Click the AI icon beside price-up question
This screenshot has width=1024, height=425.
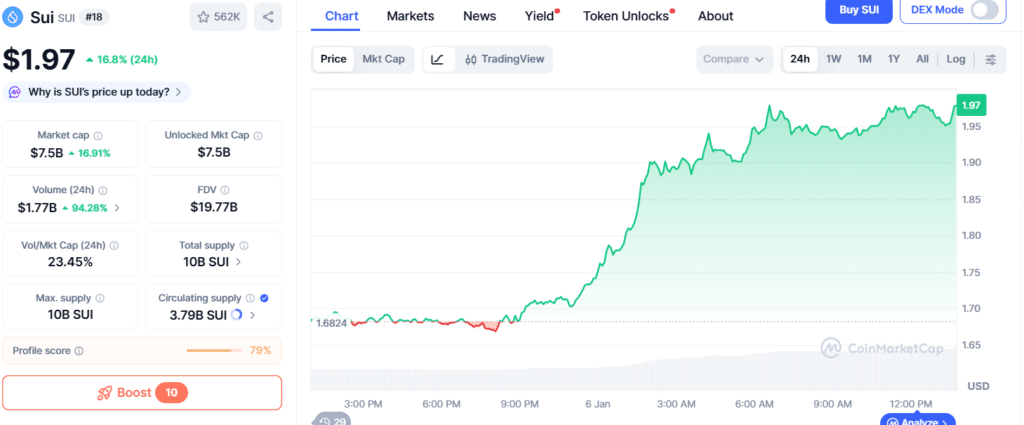pos(15,92)
